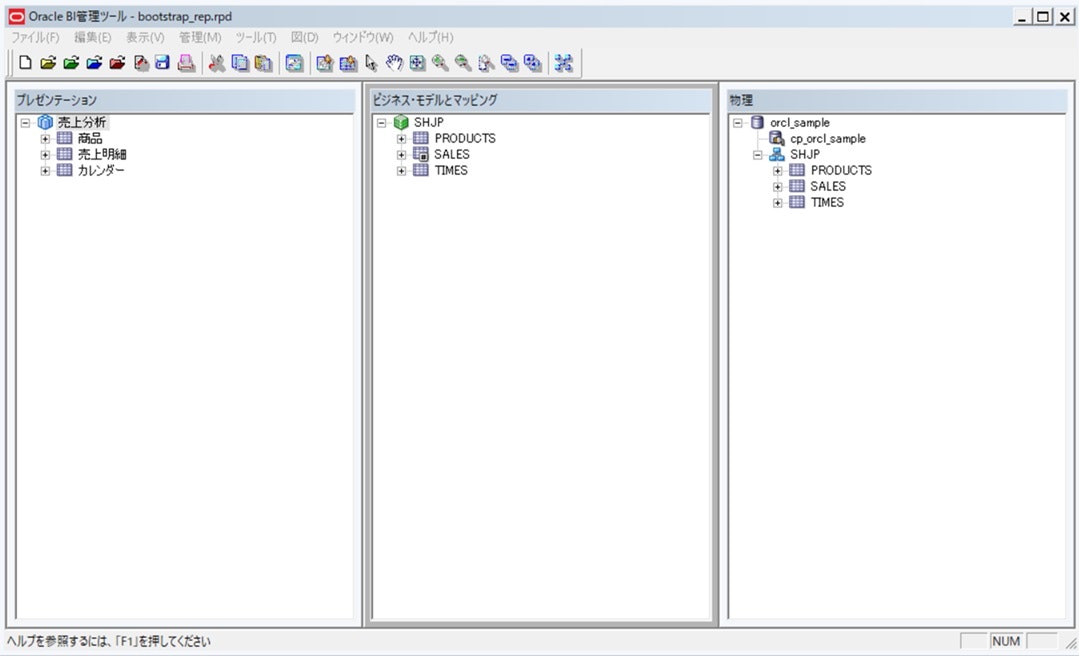
Task: Click the fit-to-window icon
Action: (417, 63)
